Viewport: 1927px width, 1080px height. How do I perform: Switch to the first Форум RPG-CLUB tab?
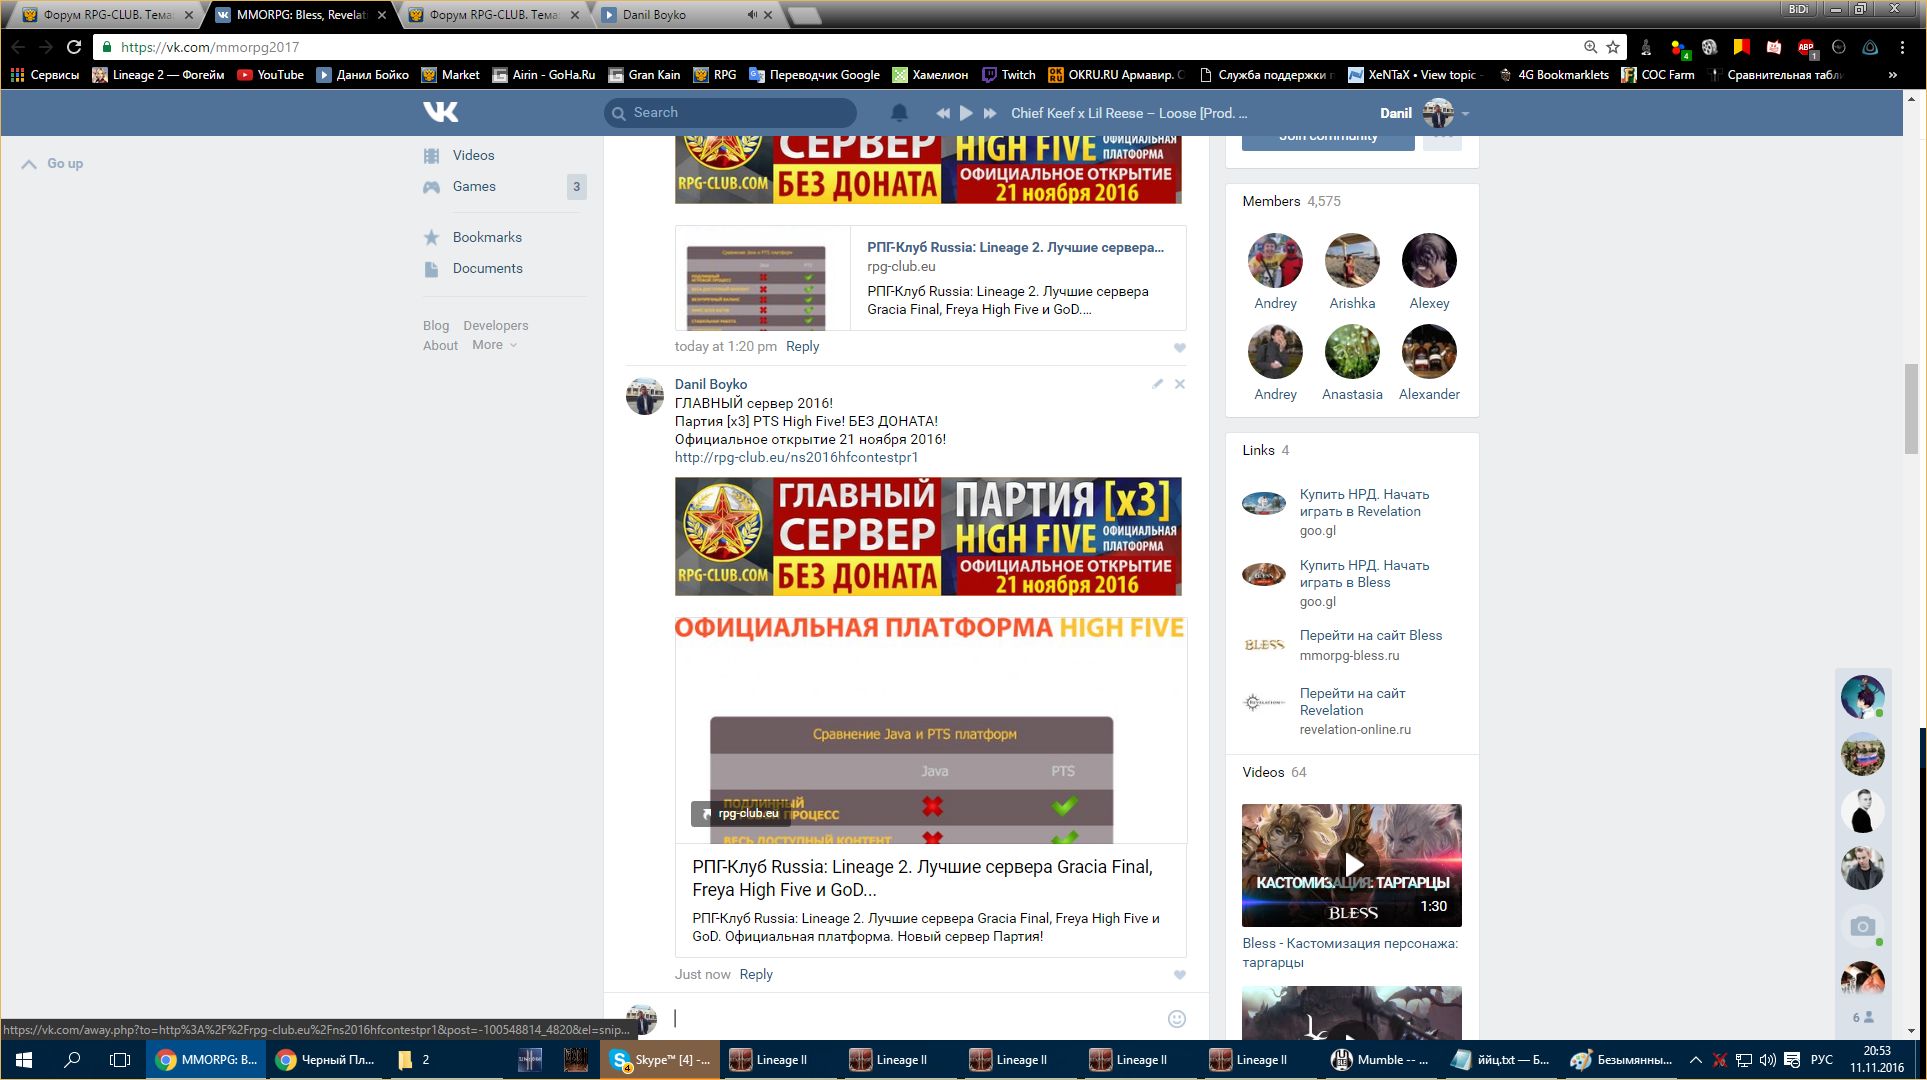[105, 15]
